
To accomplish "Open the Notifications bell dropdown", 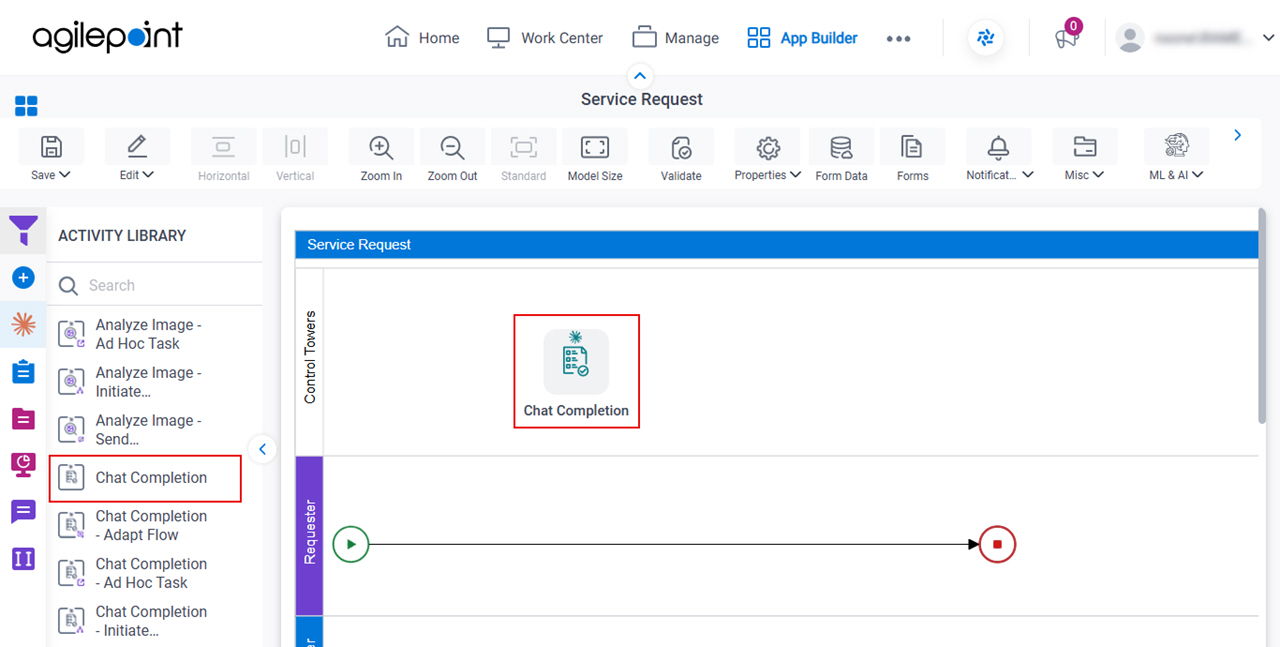I will [x=998, y=157].
